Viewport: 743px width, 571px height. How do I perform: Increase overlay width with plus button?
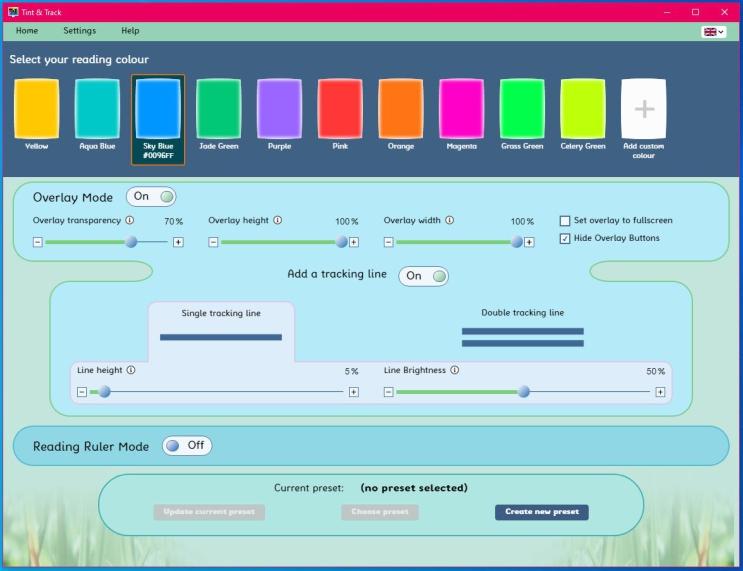[529, 242]
